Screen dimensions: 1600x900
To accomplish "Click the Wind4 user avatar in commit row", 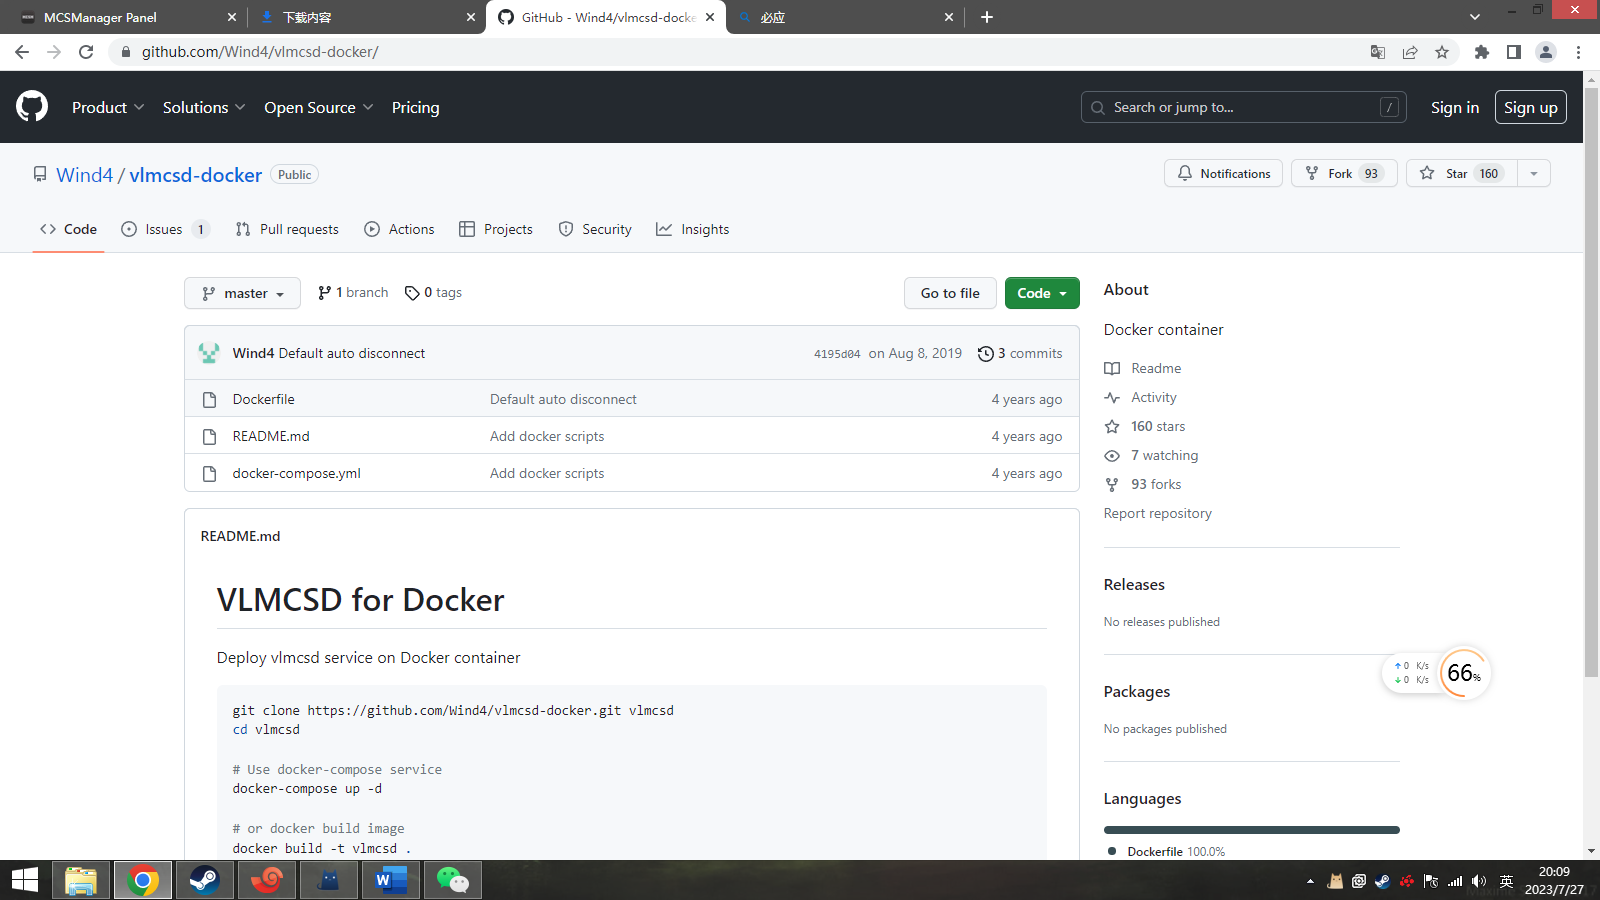I will coord(209,353).
